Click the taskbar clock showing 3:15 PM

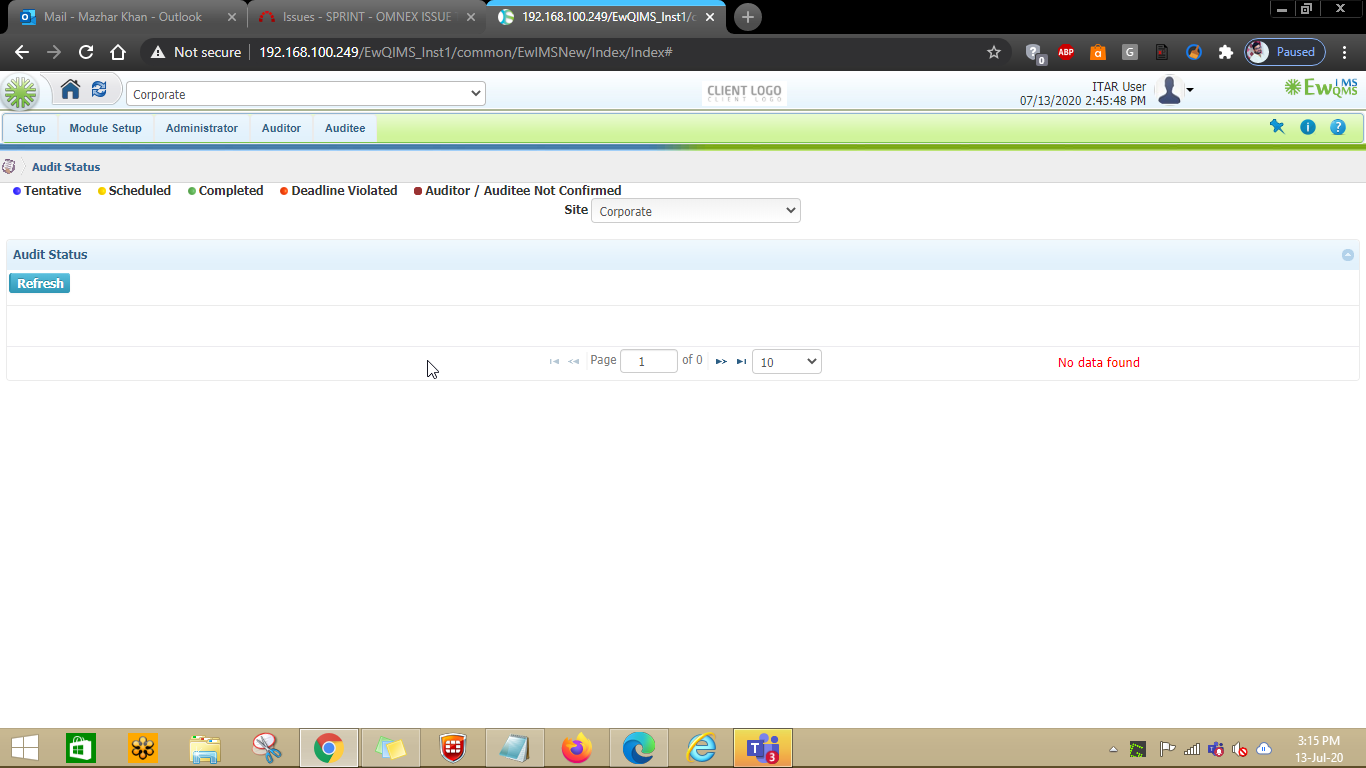[1318, 748]
